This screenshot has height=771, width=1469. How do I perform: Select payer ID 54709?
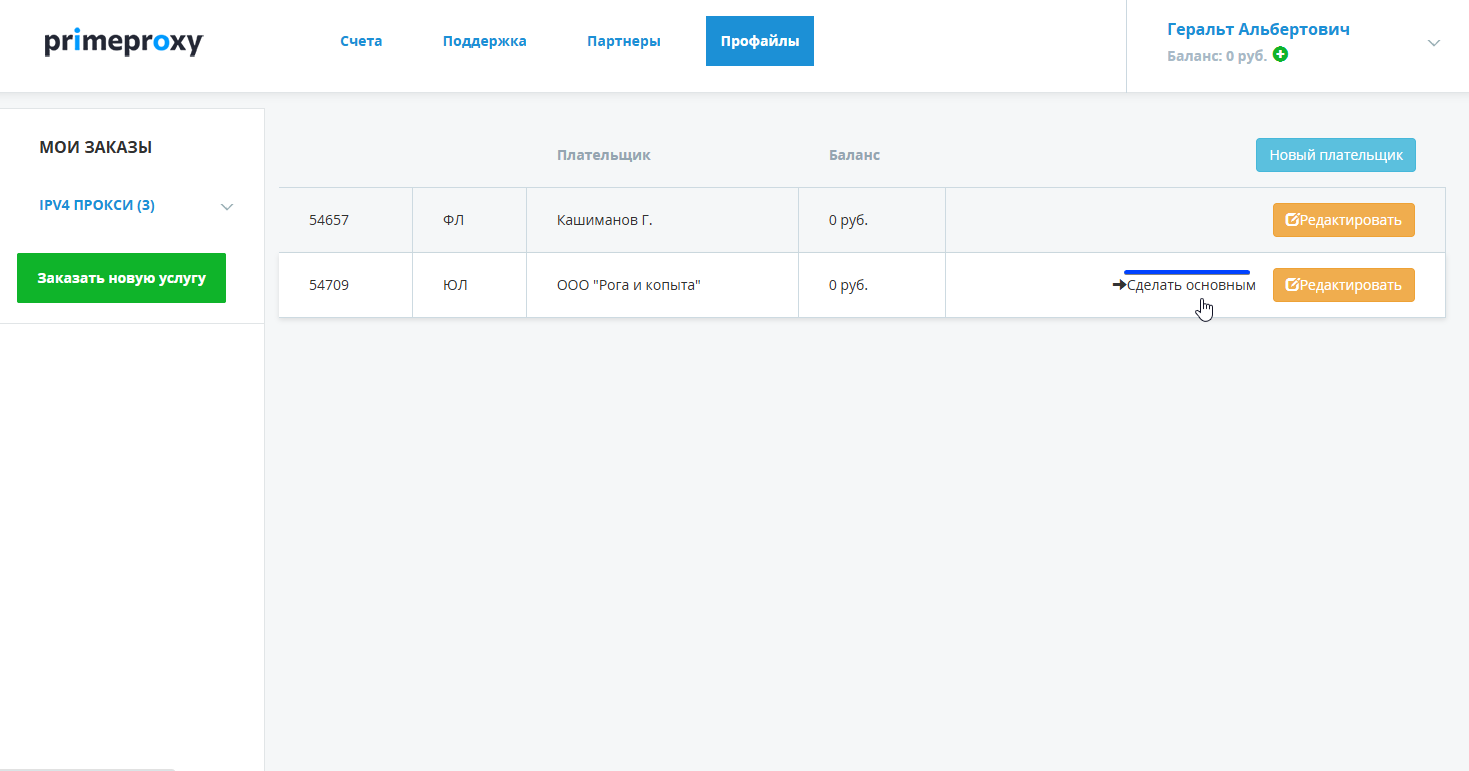(329, 285)
